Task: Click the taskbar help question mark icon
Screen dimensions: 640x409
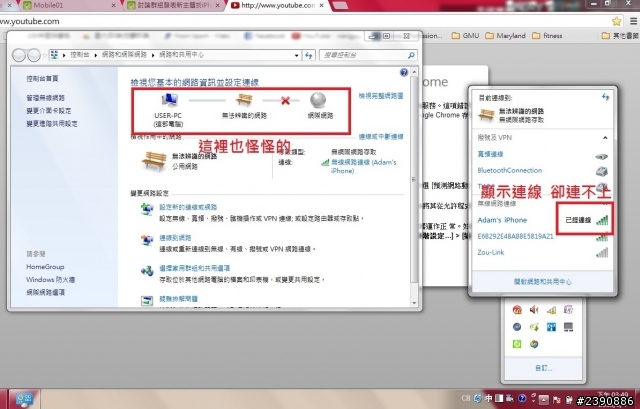Action: tap(522, 398)
